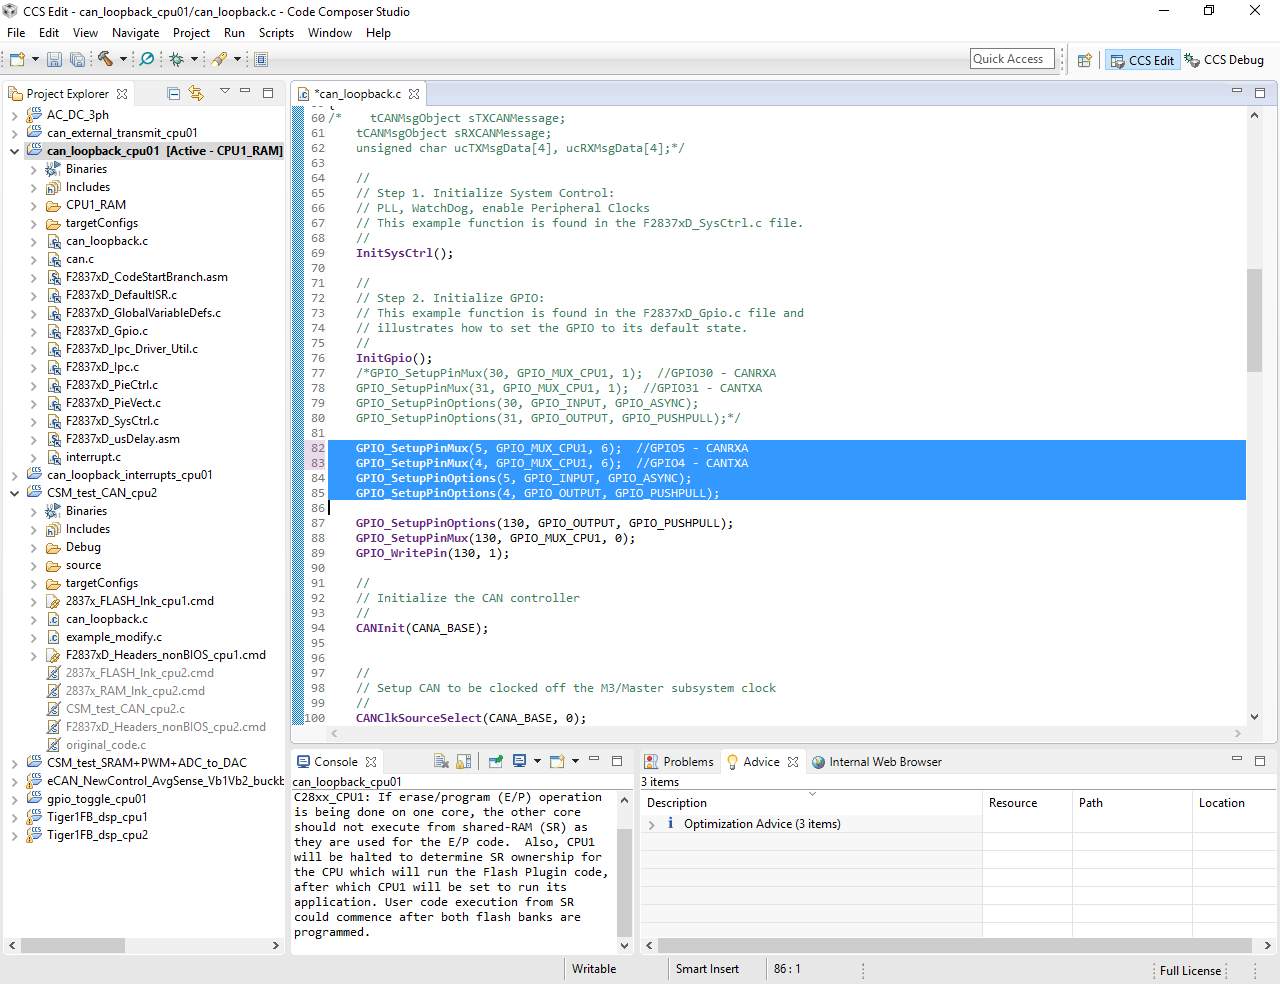Toggle Link with Editor in Project Explorer
This screenshot has height=984, width=1280.
click(x=196, y=93)
